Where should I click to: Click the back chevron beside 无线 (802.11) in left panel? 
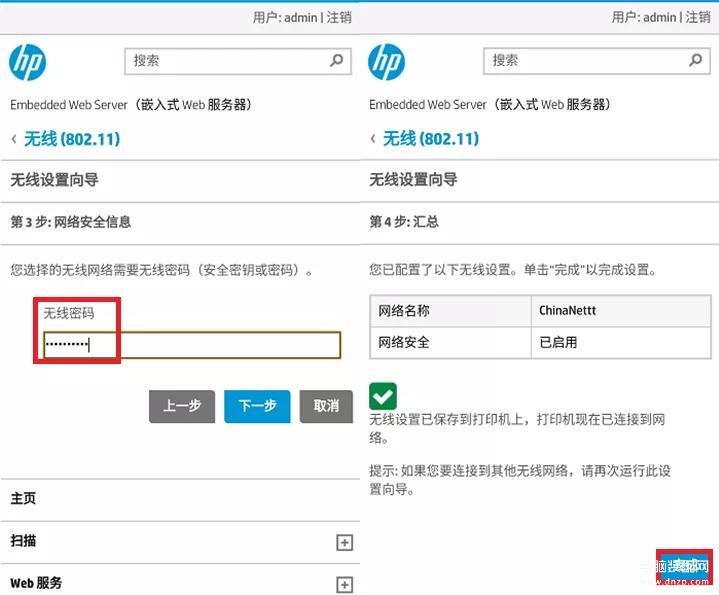14,139
